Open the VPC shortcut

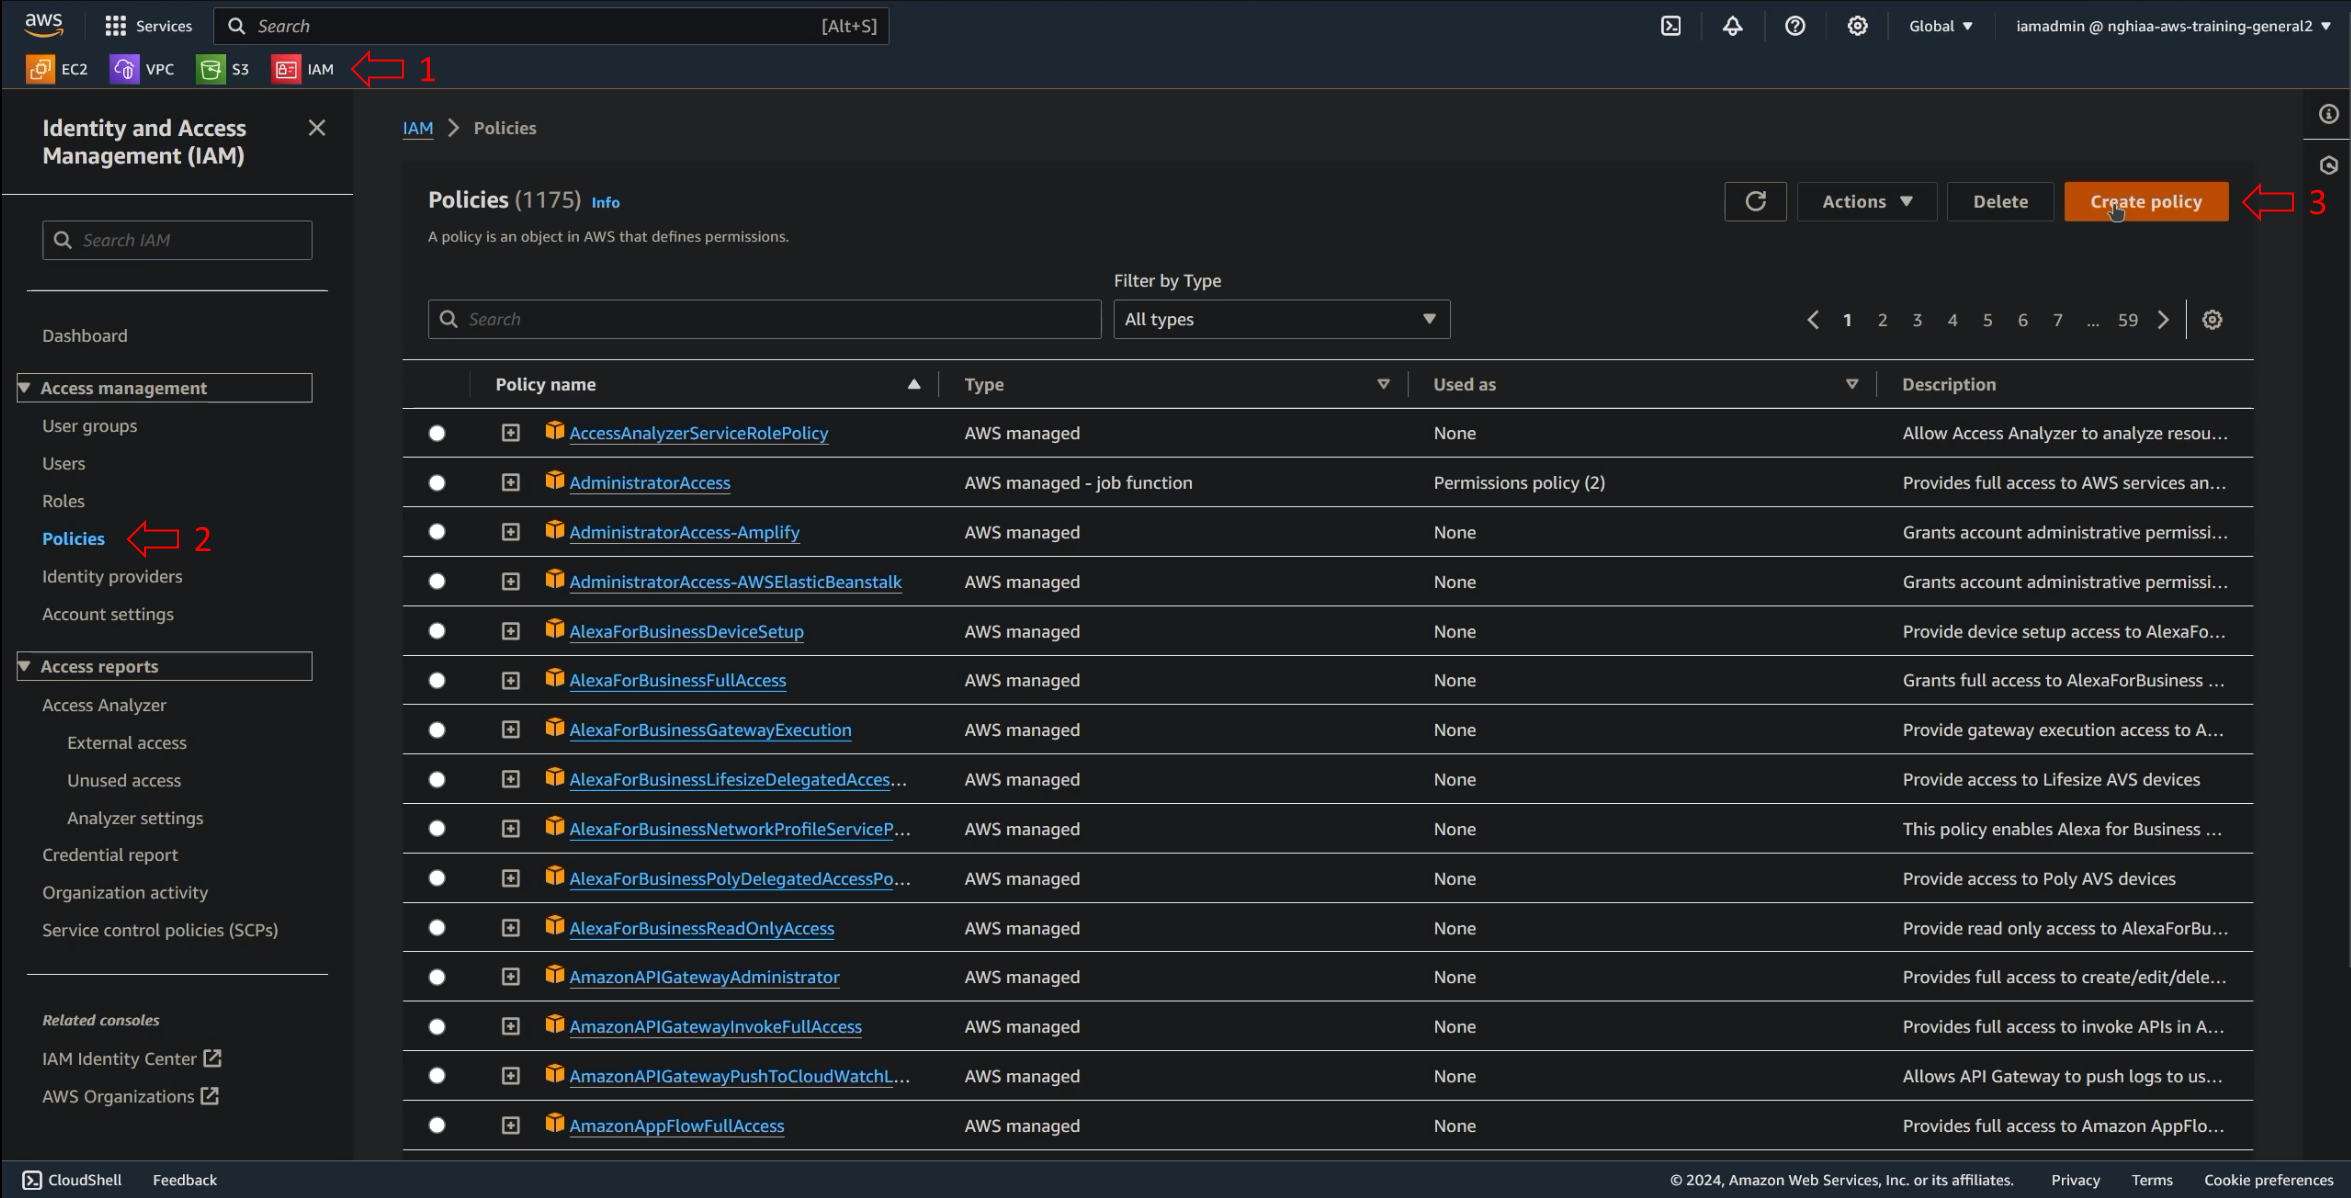point(142,69)
